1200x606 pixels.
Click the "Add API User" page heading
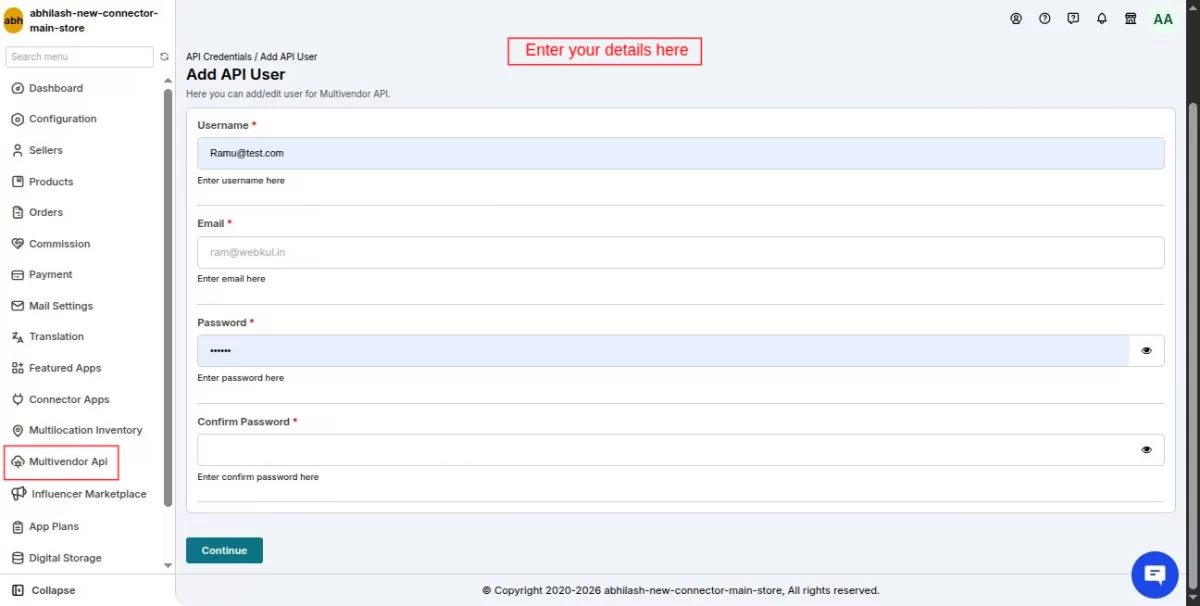pyautogui.click(x=236, y=75)
